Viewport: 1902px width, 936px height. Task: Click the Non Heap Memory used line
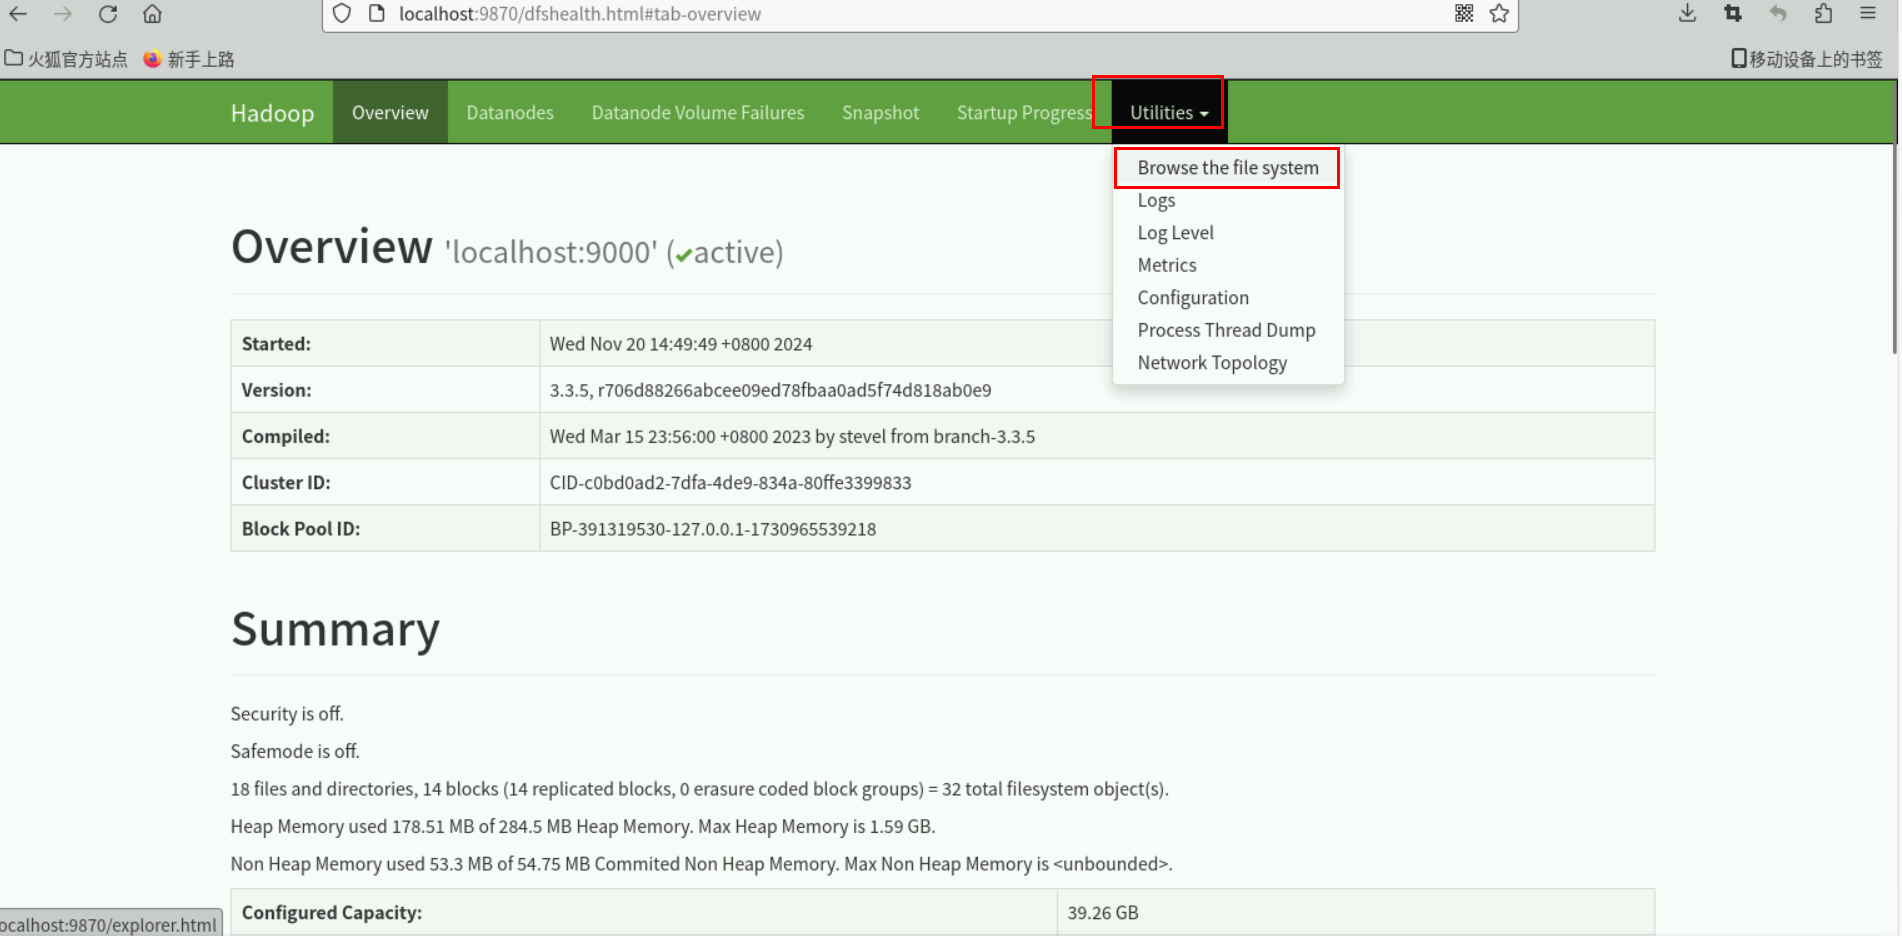click(701, 864)
